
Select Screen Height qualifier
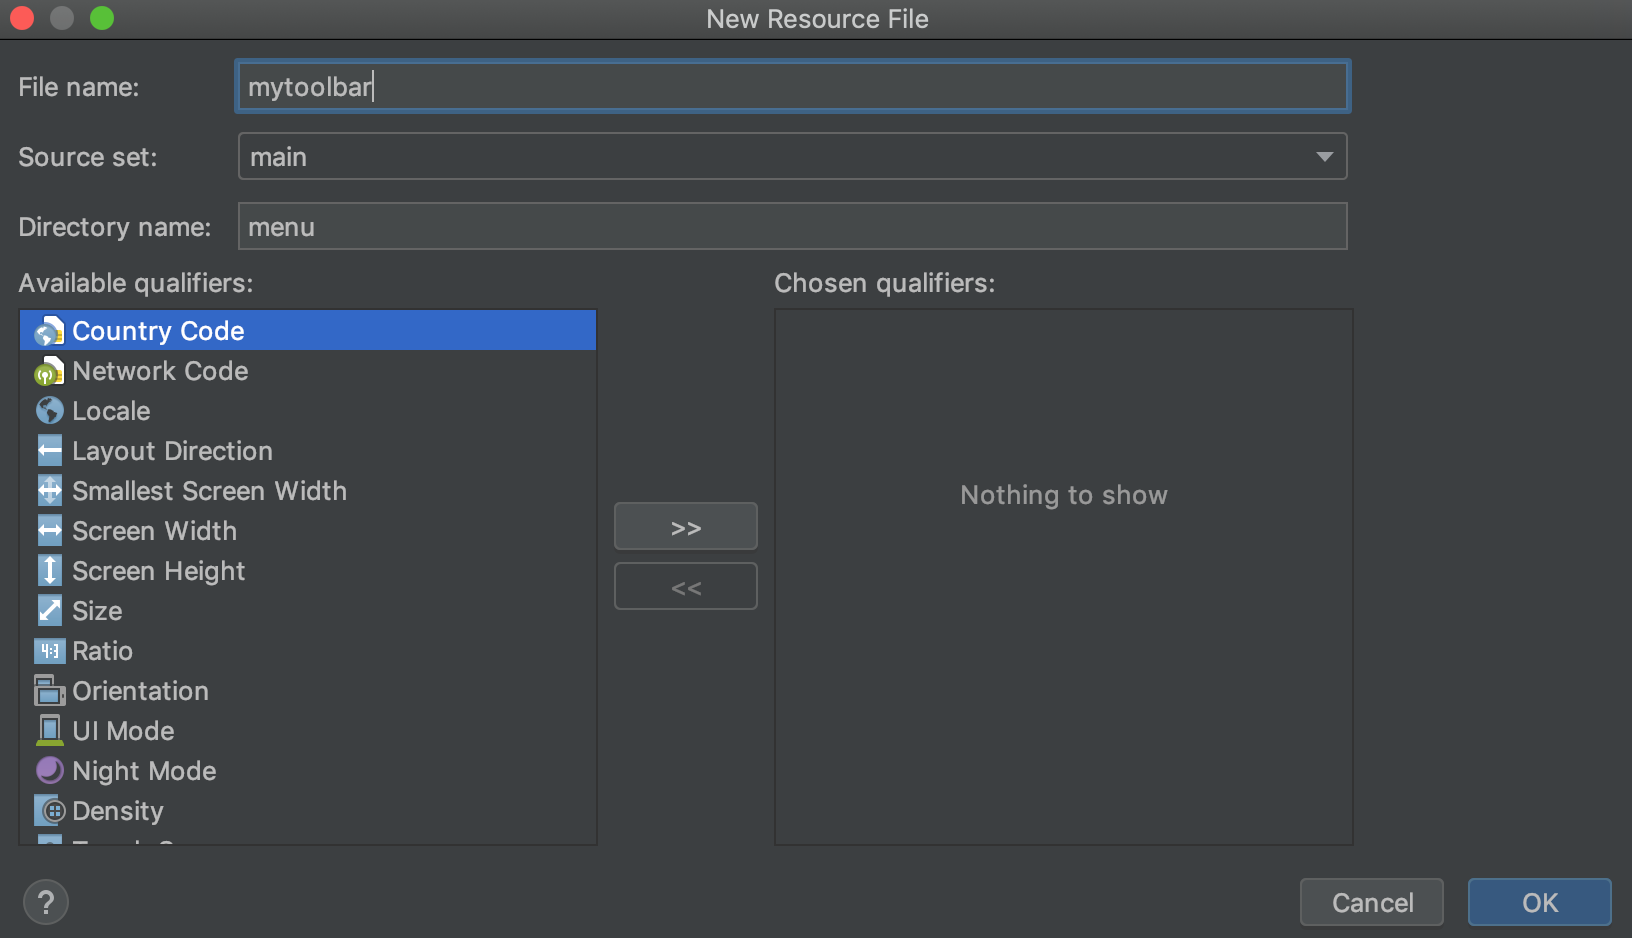coord(158,571)
